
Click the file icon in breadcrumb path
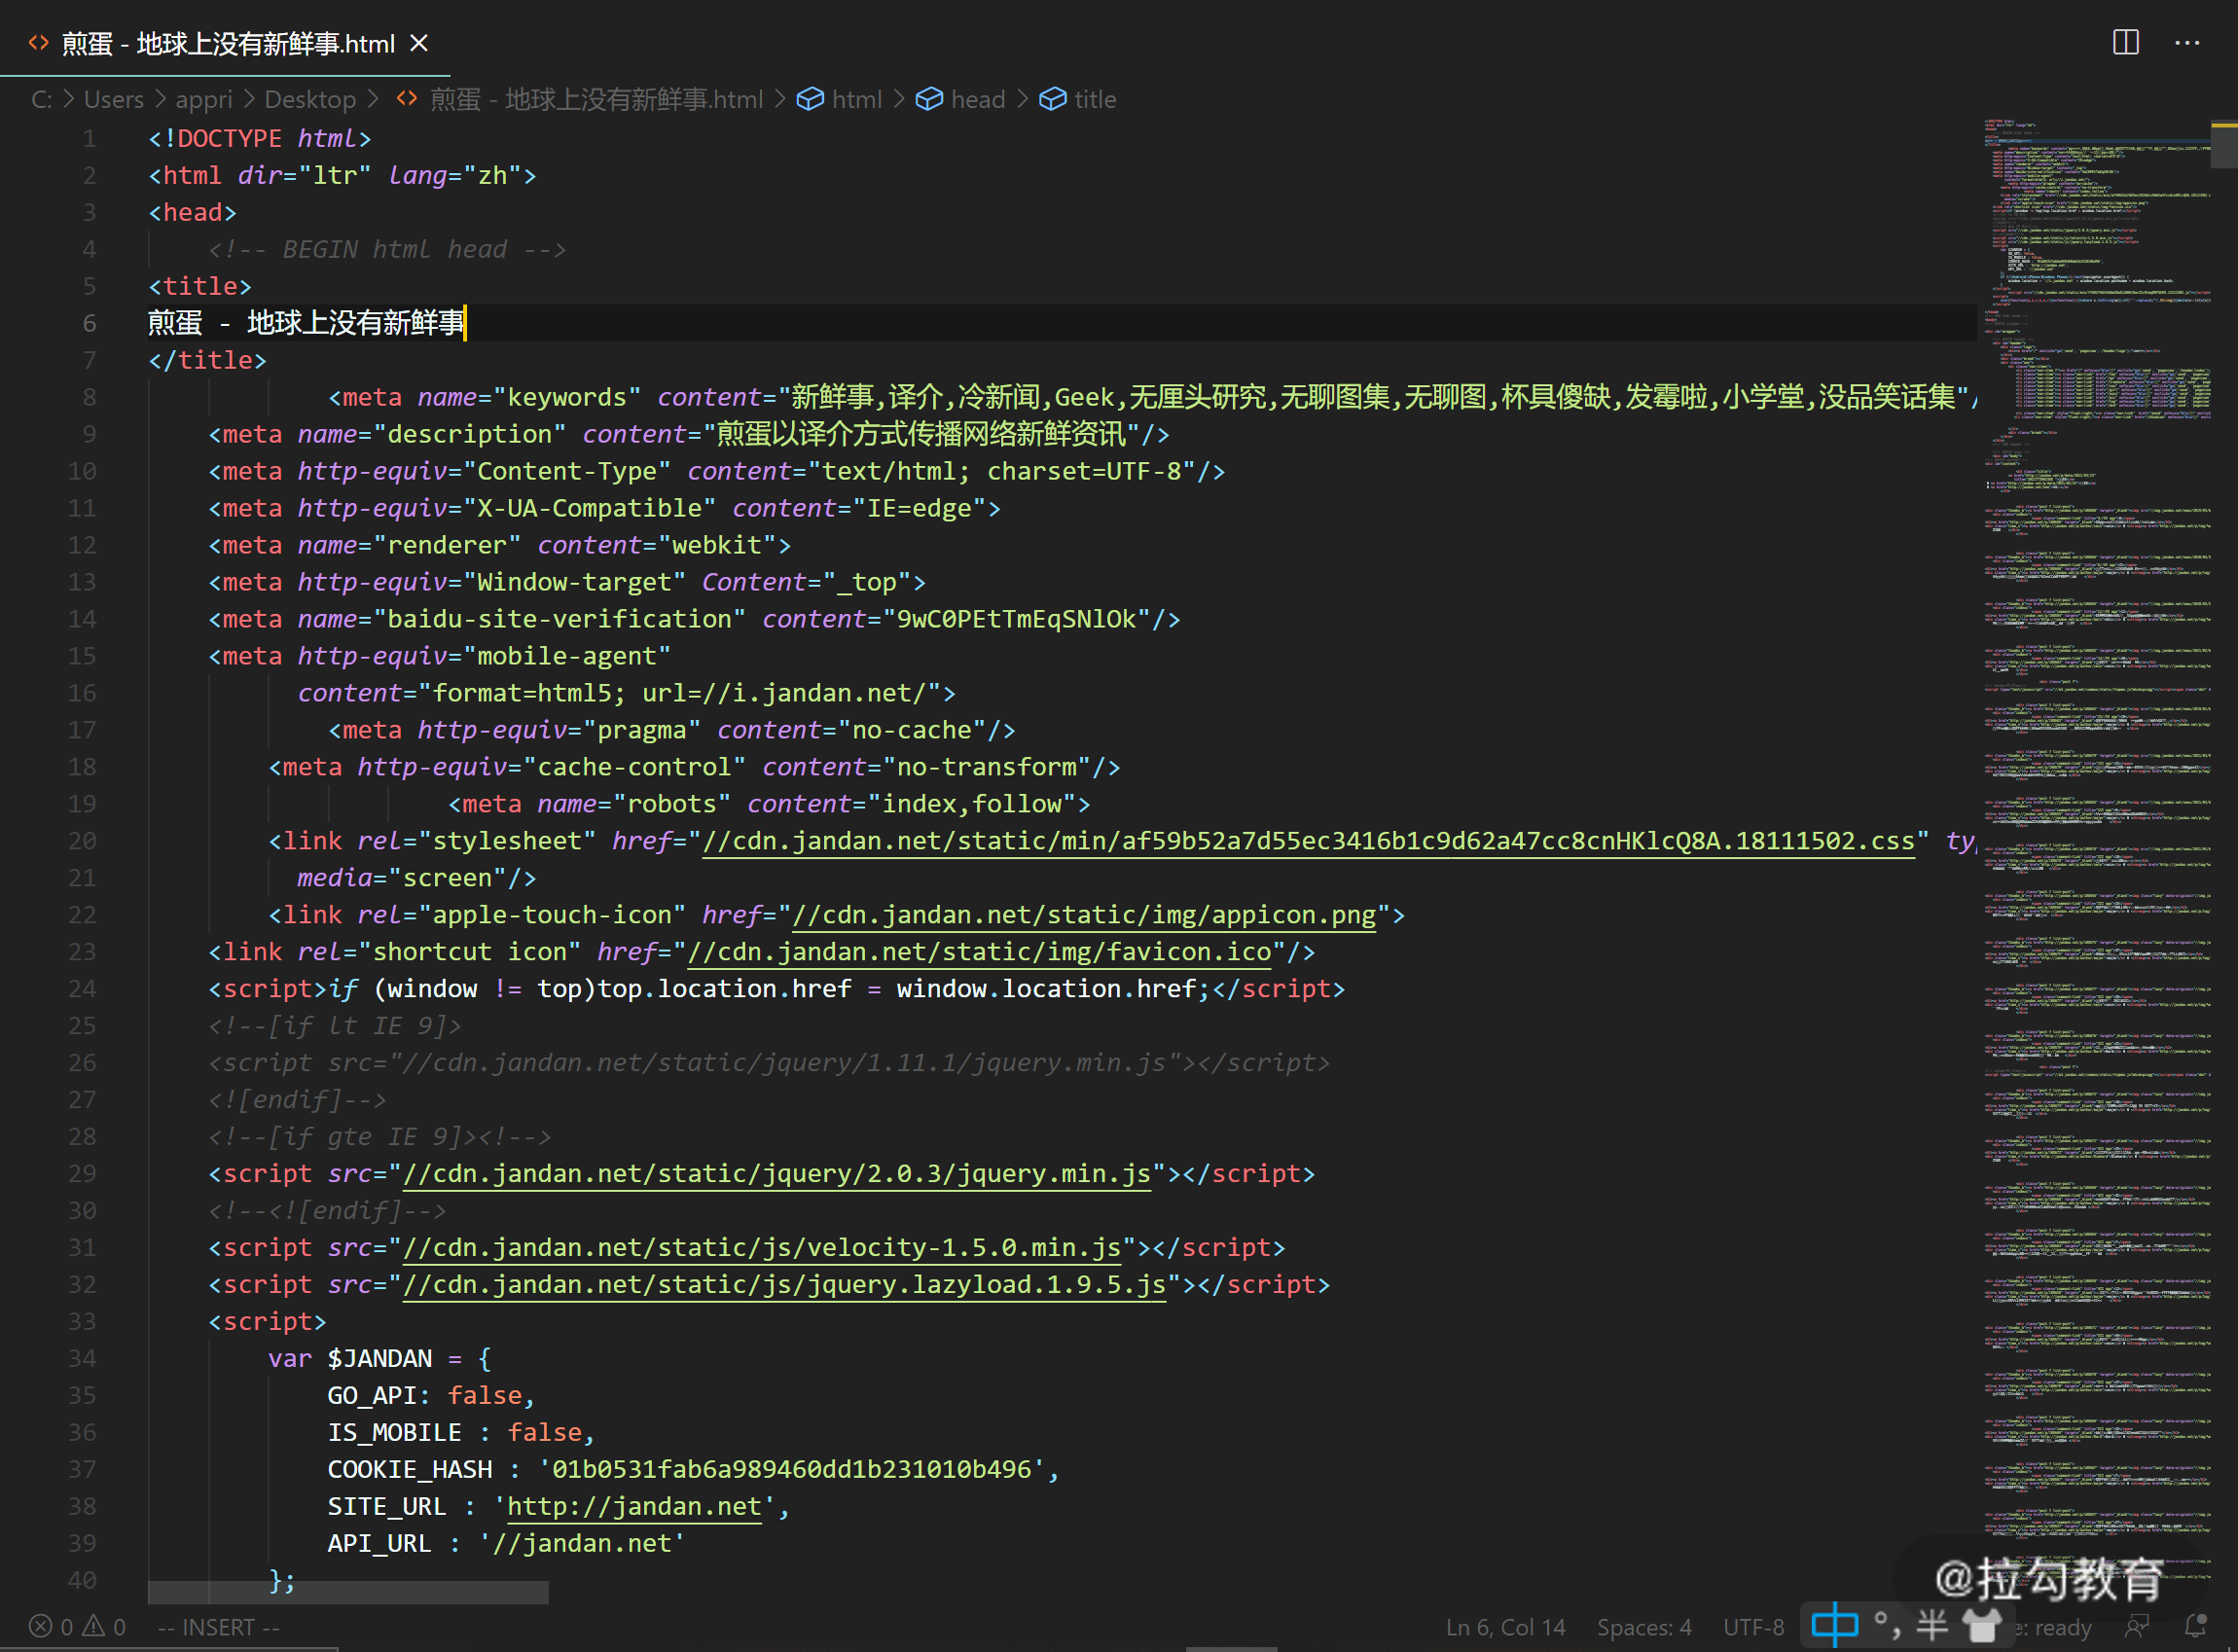coord(407,98)
